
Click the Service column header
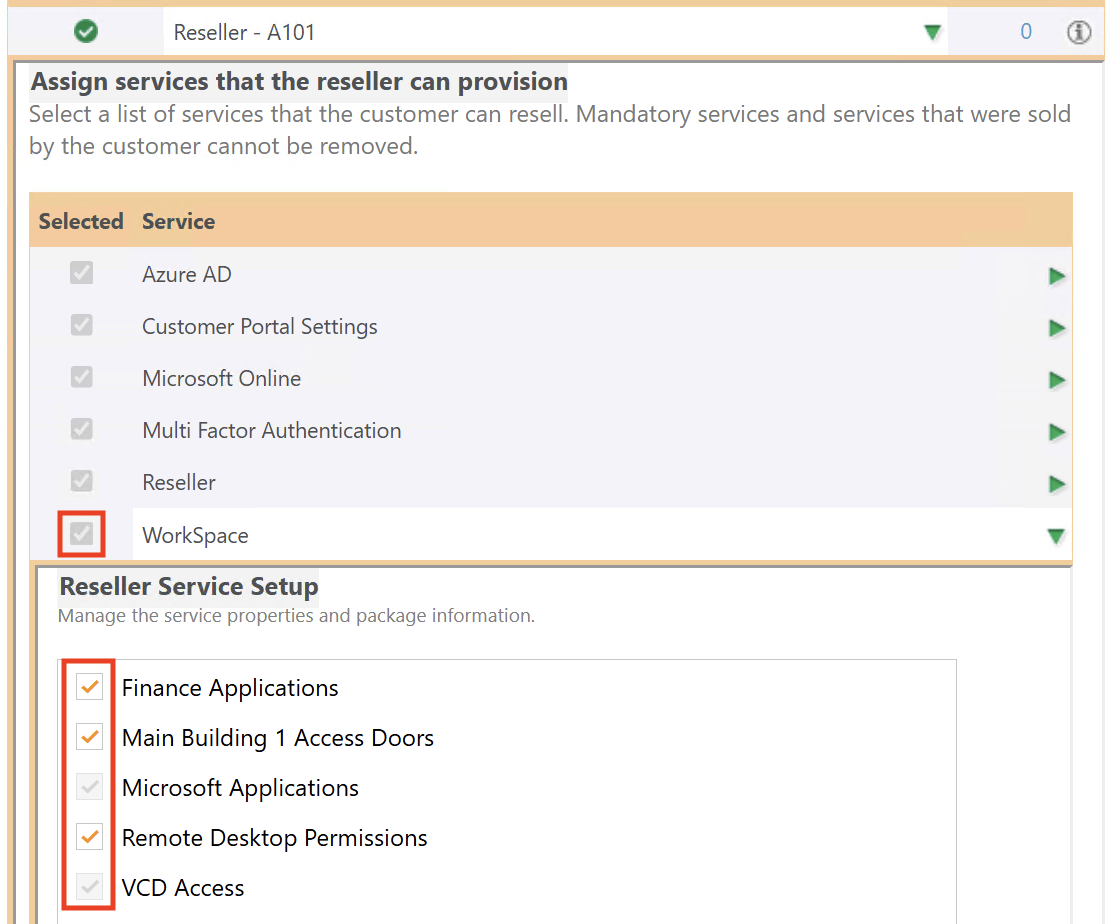[x=178, y=221]
